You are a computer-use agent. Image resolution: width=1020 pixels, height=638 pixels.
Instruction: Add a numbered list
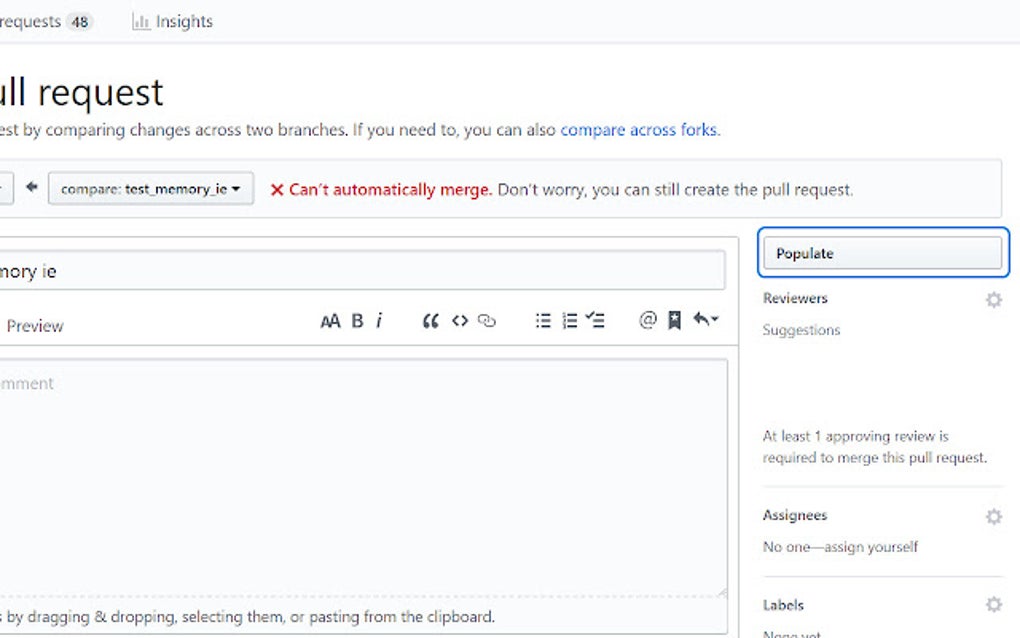(570, 320)
